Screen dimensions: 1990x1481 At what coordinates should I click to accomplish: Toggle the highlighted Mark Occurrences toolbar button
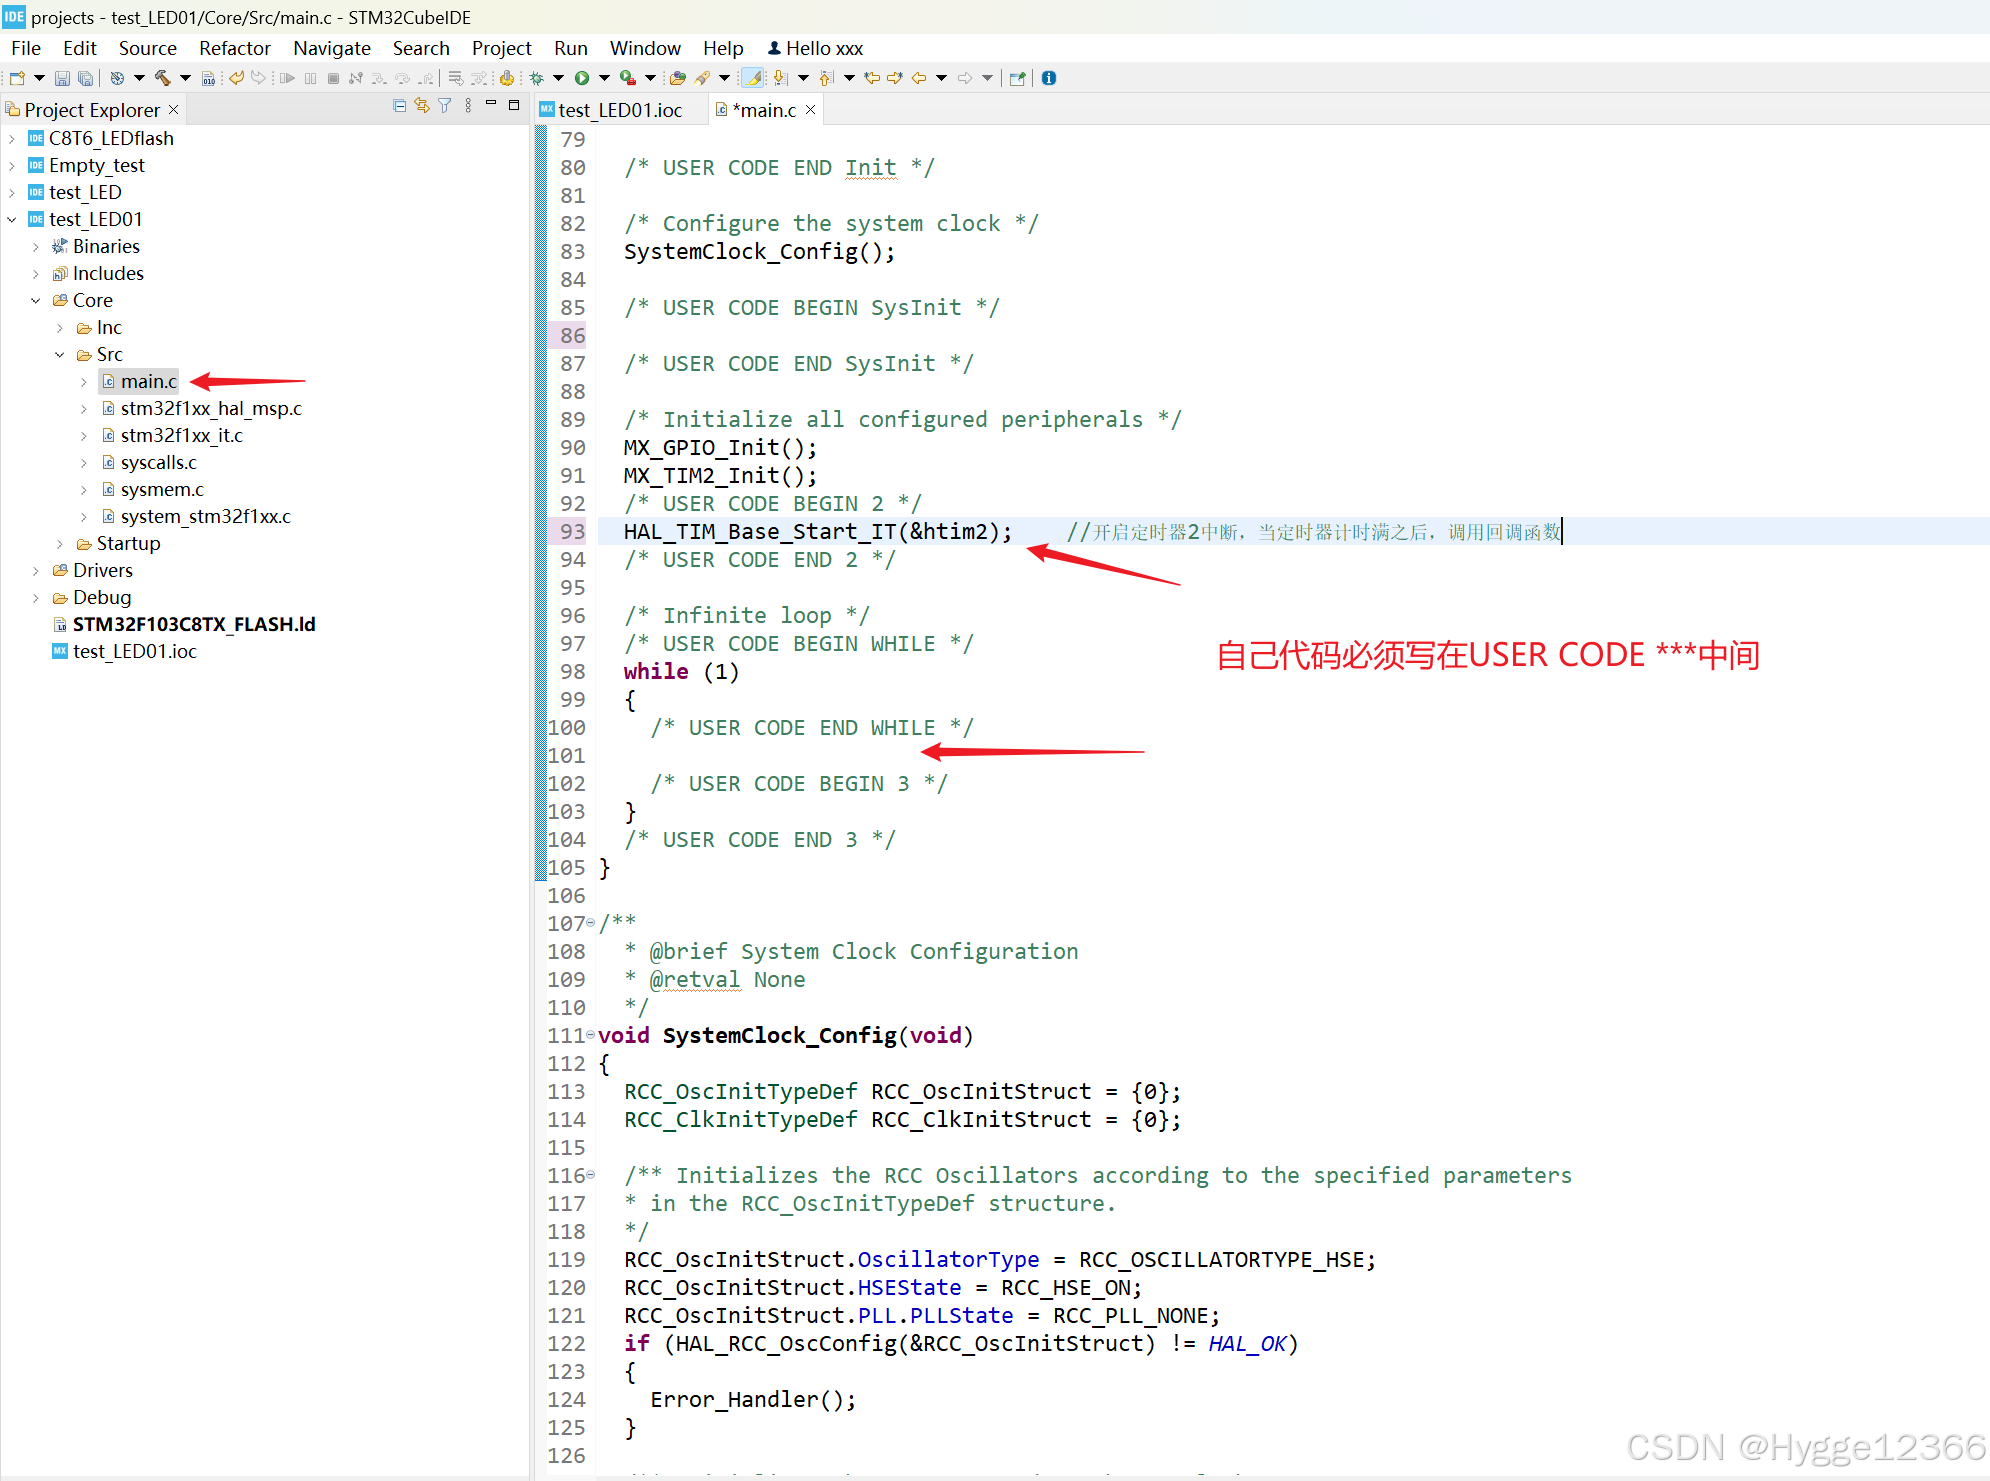click(x=752, y=78)
